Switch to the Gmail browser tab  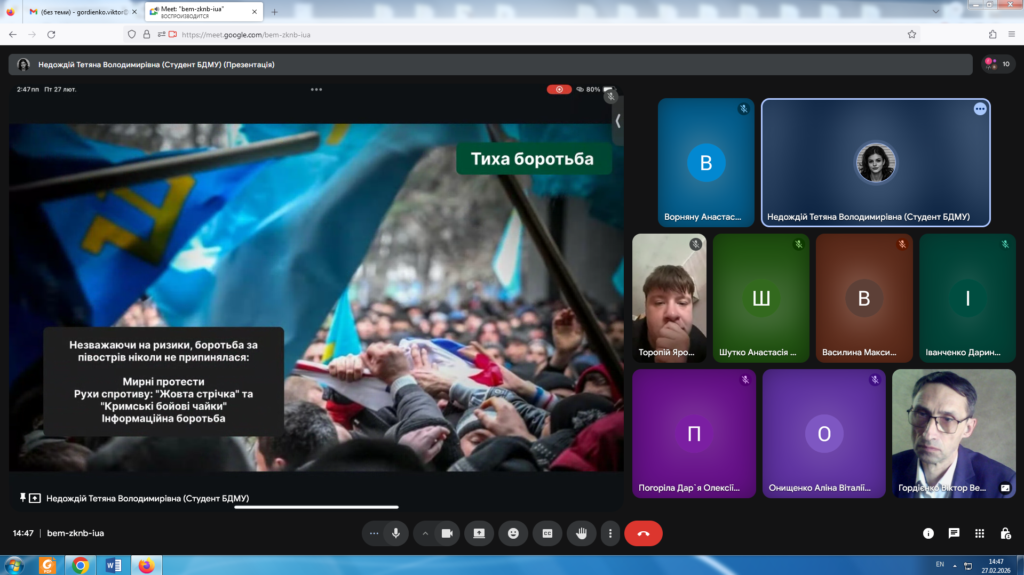coord(78,12)
